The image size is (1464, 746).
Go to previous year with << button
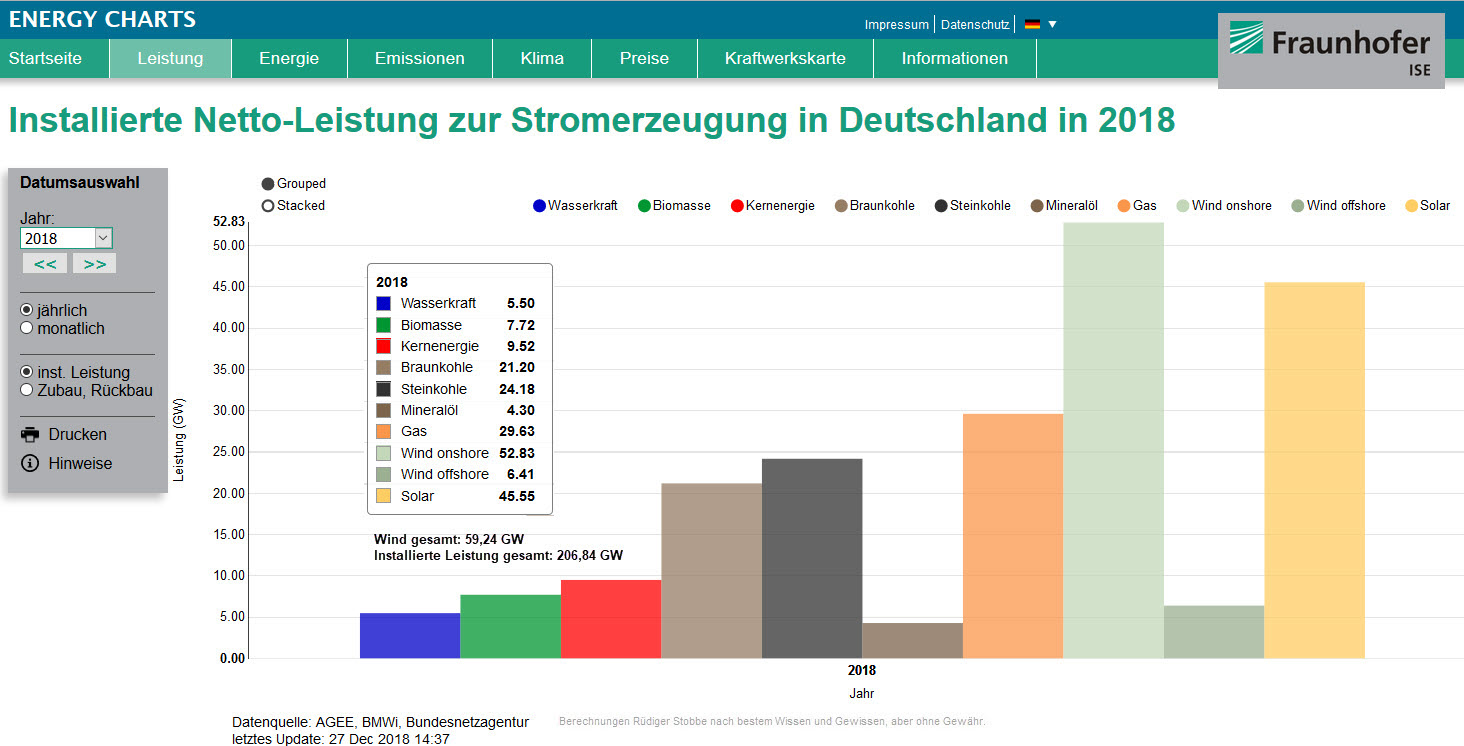pyautogui.click(x=45, y=264)
